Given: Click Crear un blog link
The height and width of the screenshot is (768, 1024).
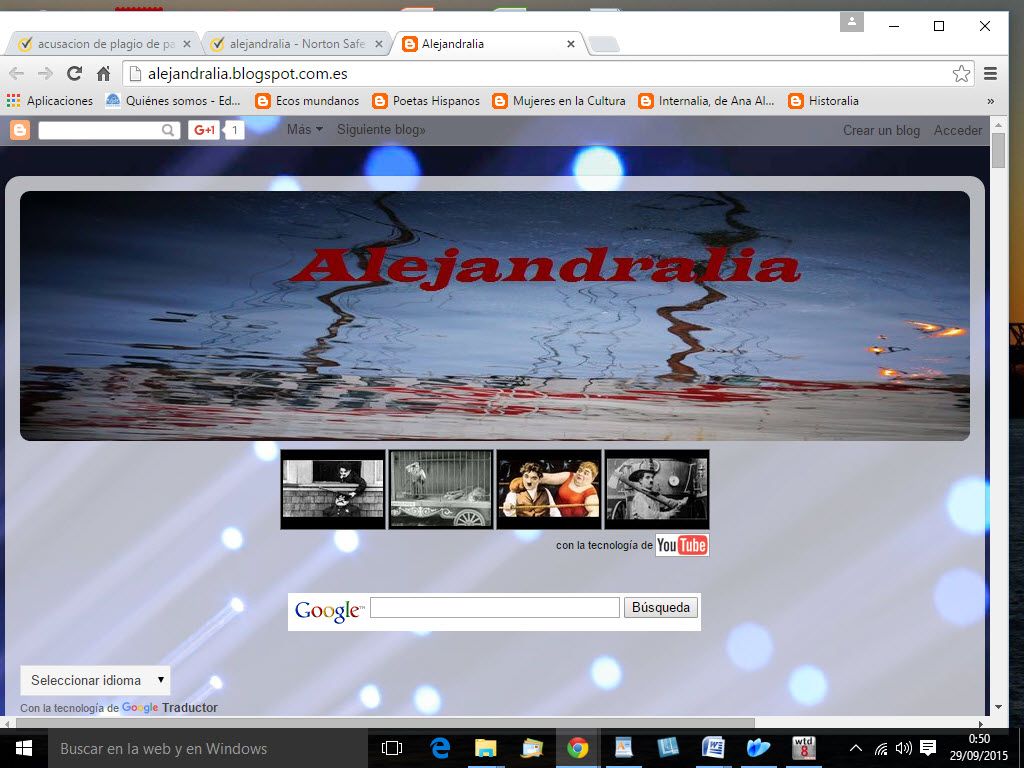Looking at the screenshot, I should pos(881,130).
